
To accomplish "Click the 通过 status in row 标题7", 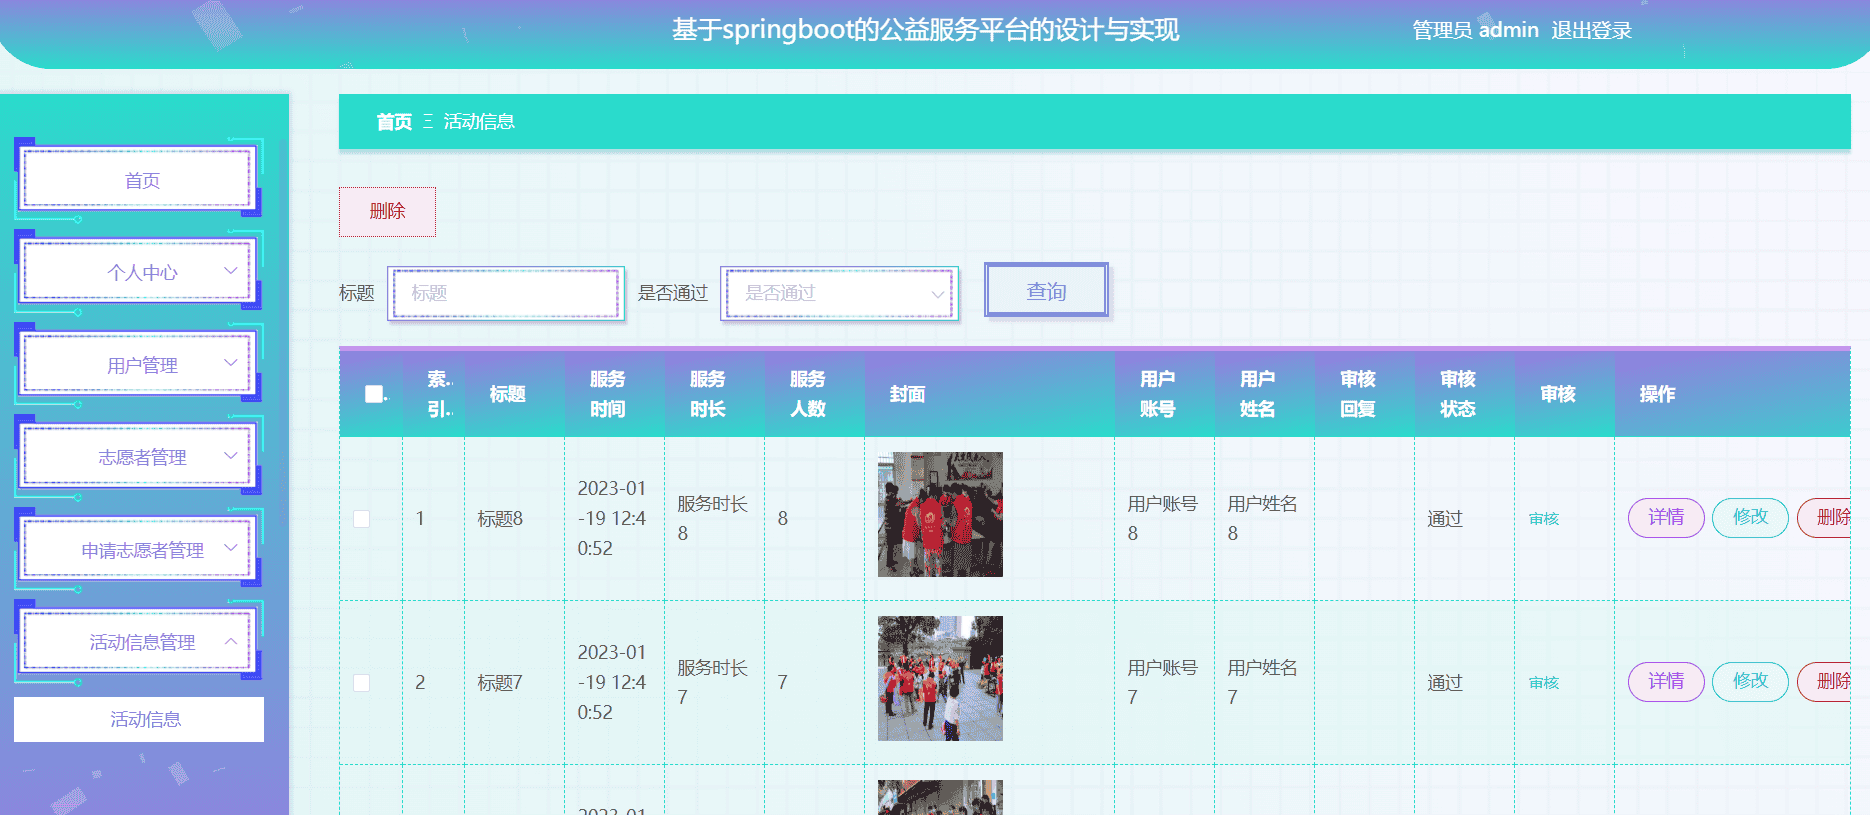I will click(1445, 683).
